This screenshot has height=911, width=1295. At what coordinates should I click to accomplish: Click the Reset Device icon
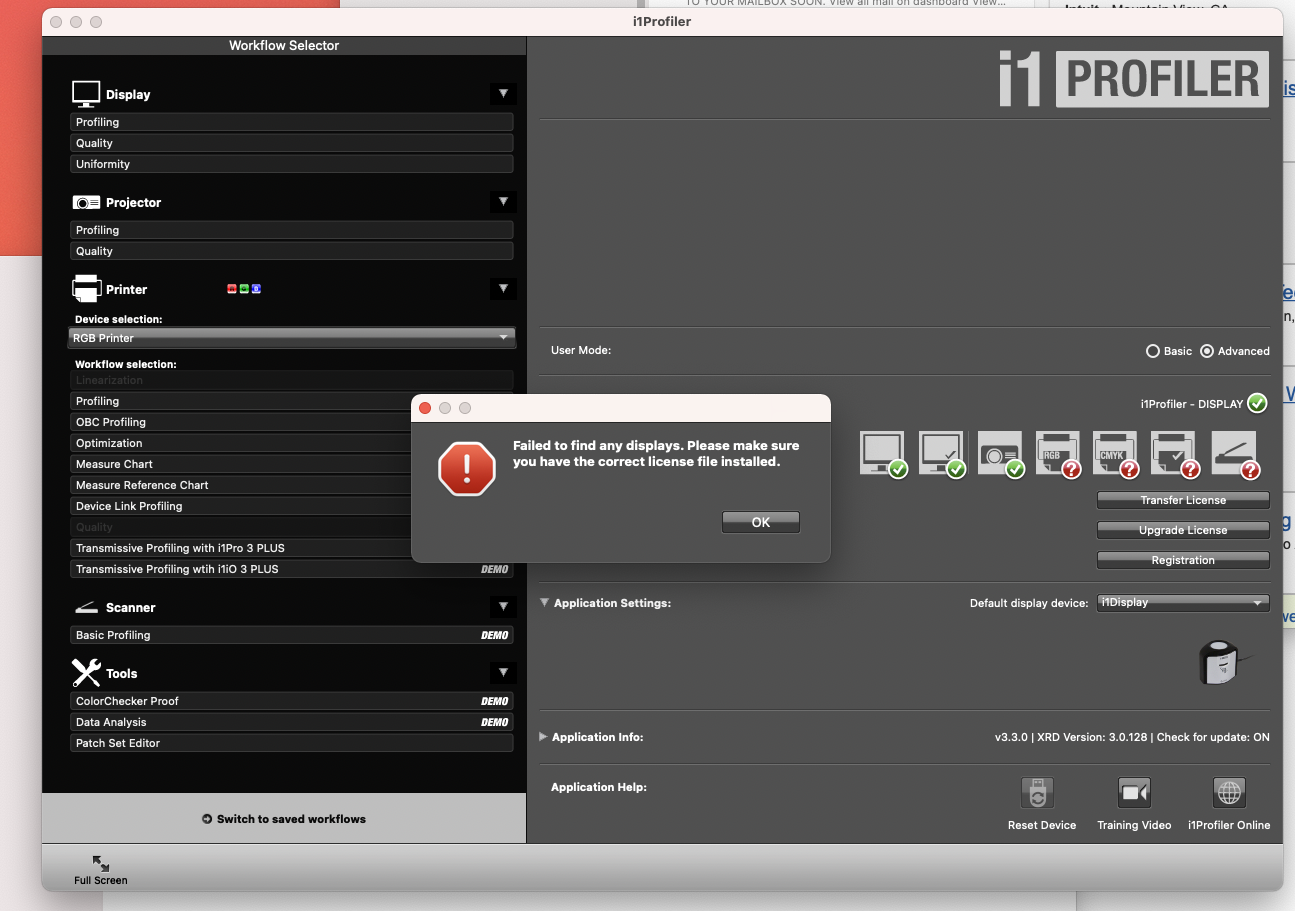1038,793
